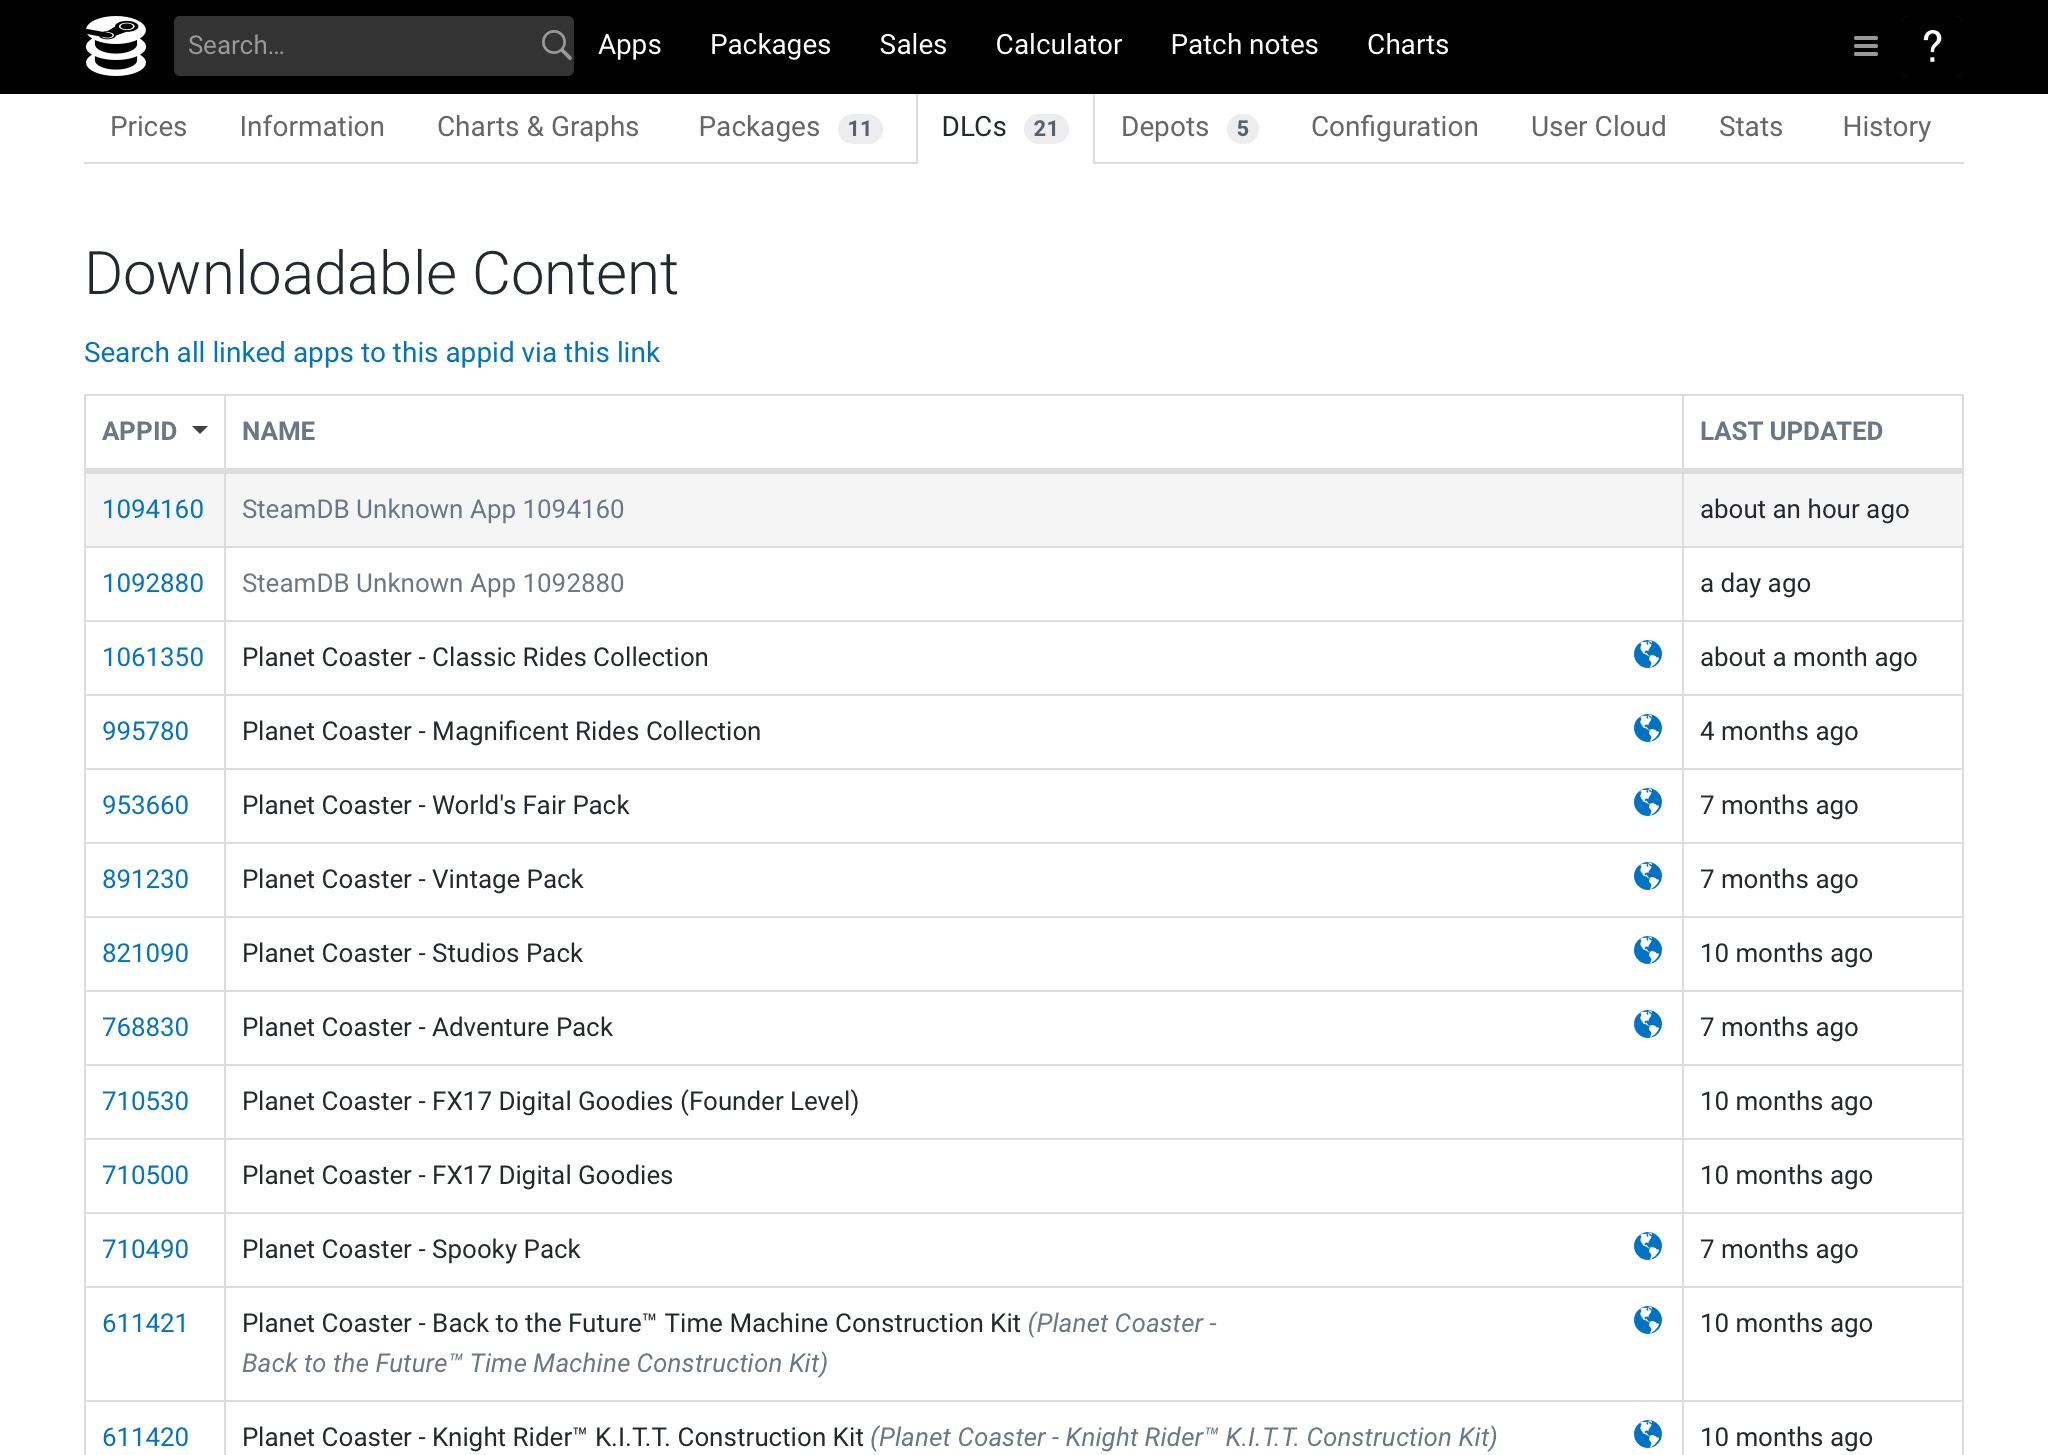Viewport: 2048px width, 1455px height.
Task: Click globe icon for Studios Pack
Action: (1647, 951)
